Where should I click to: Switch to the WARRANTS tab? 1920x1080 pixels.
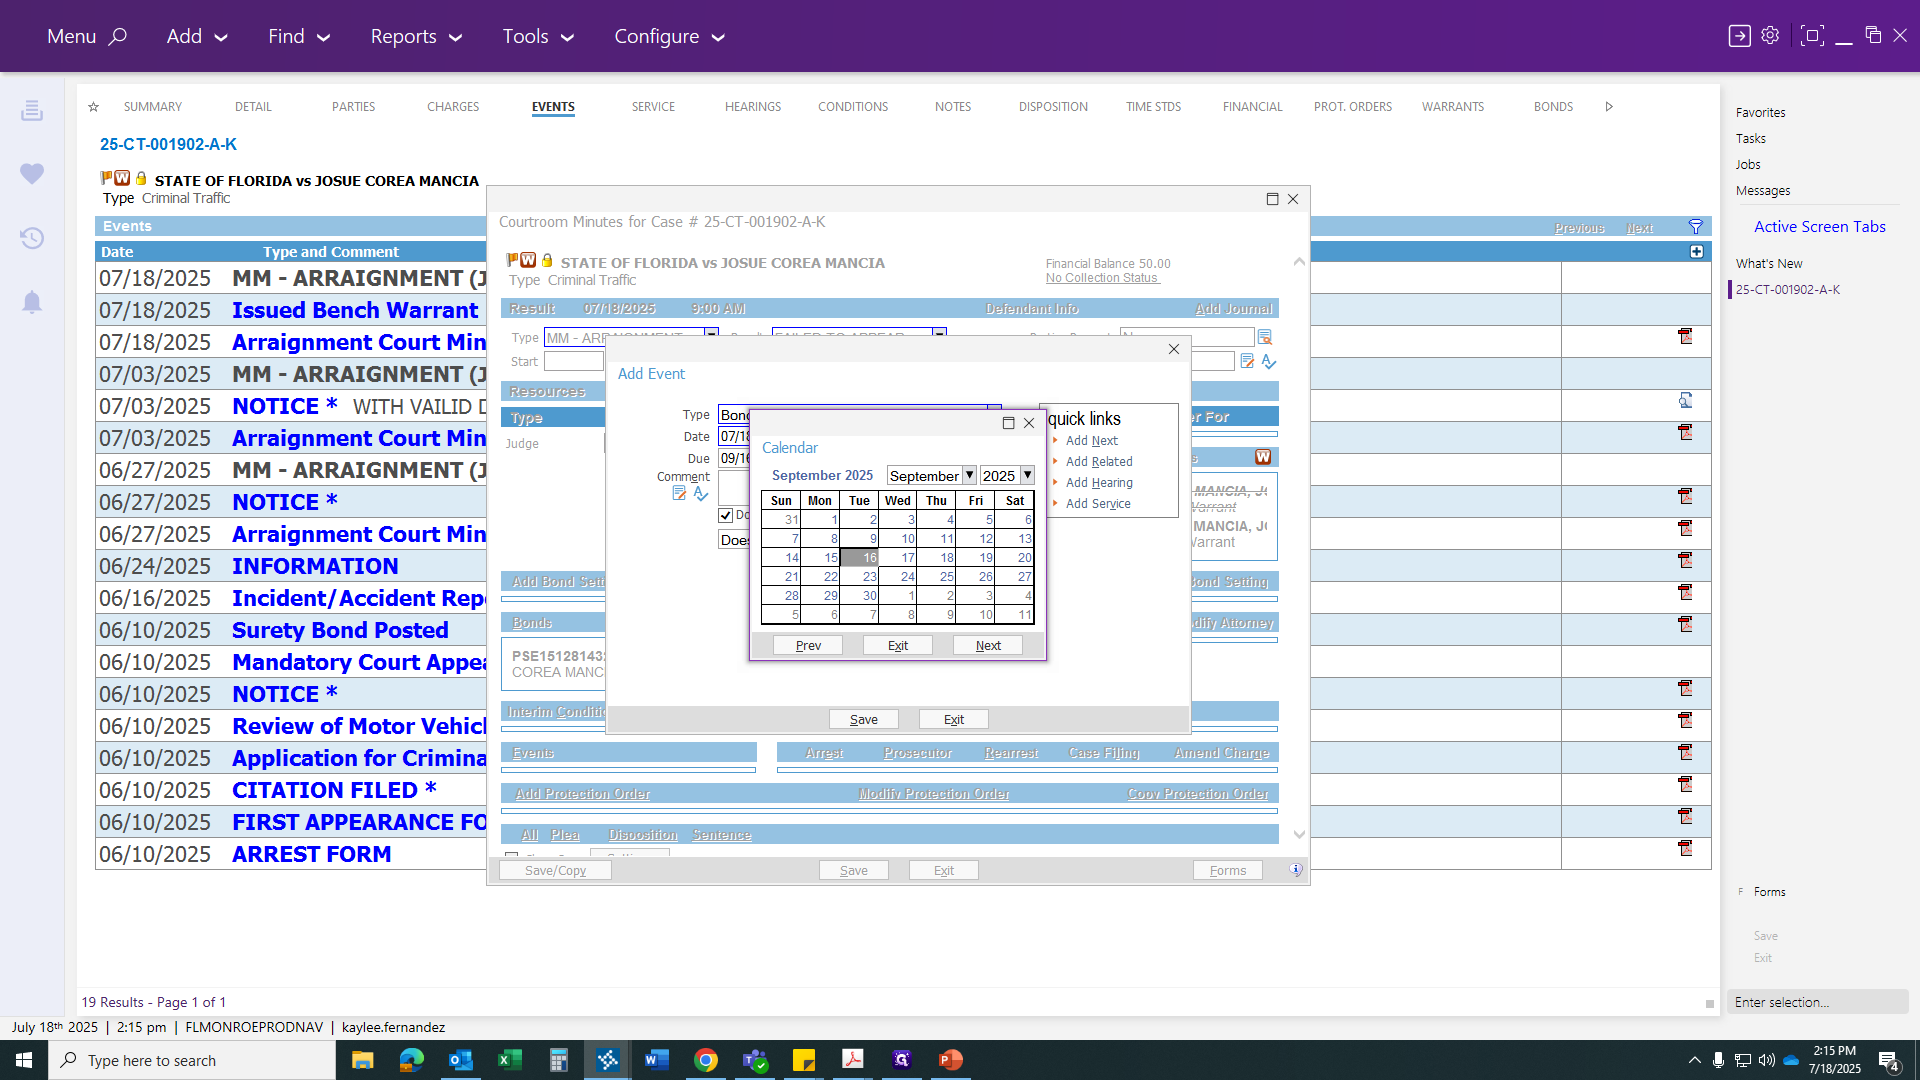pos(1453,107)
